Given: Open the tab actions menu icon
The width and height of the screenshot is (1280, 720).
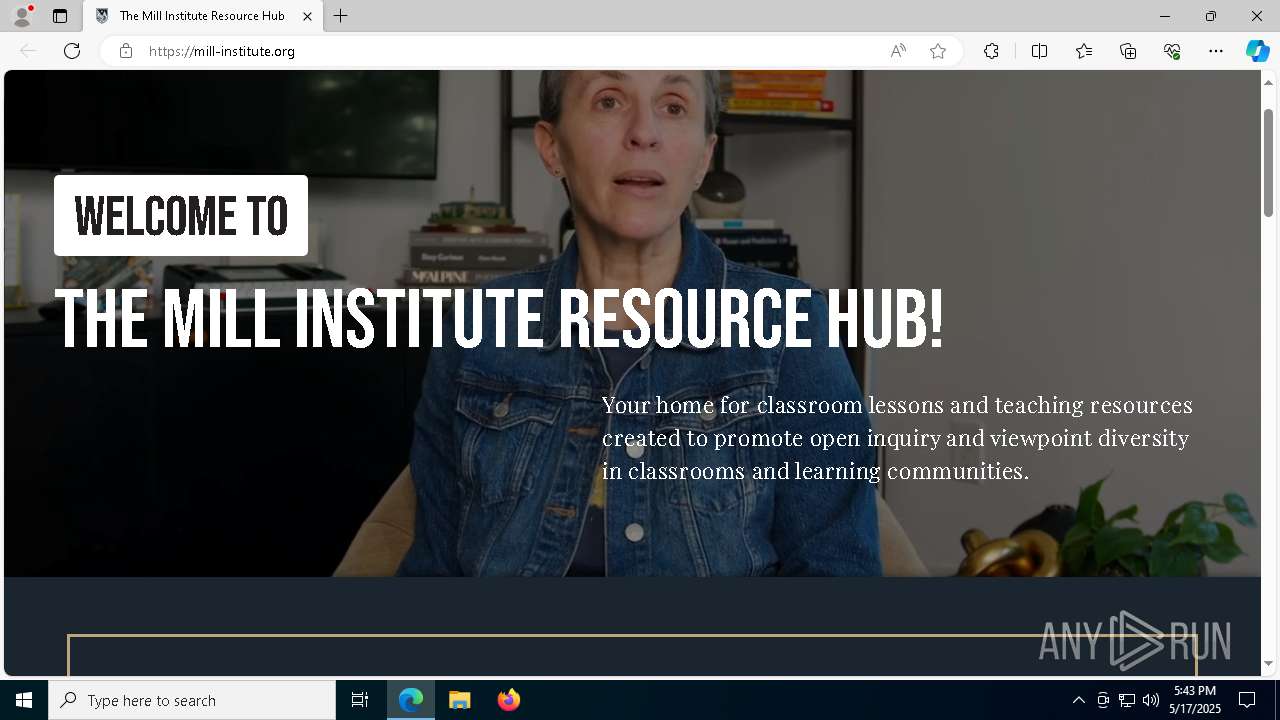Looking at the screenshot, I should 60,16.
